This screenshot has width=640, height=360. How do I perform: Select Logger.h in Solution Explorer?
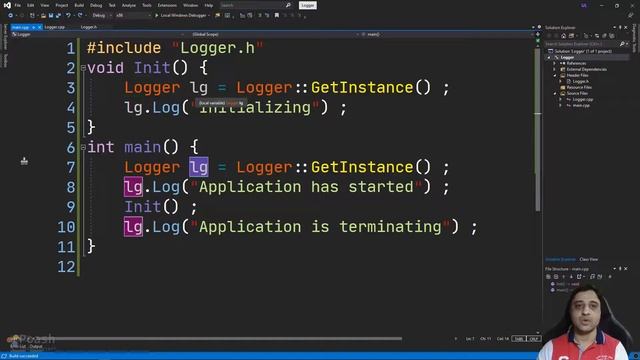click(580, 82)
